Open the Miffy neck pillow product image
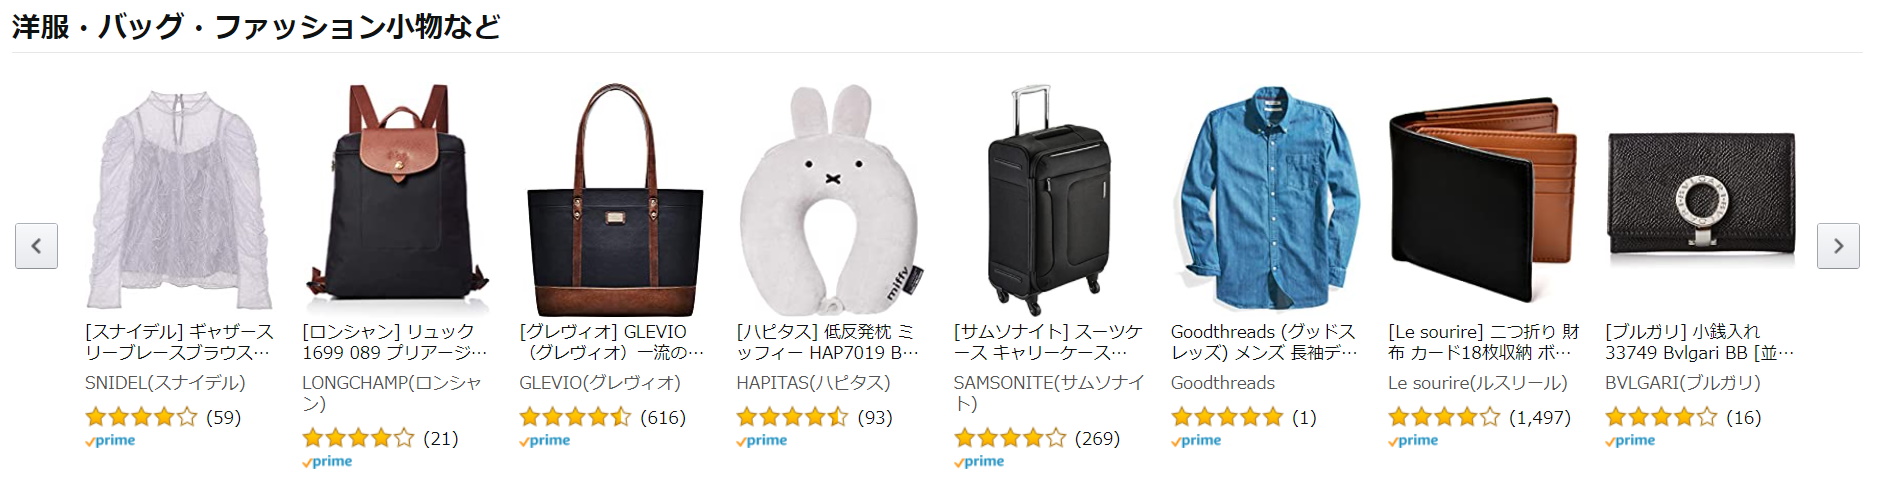The width and height of the screenshot is (1879, 501). click(x=830, y=200)
